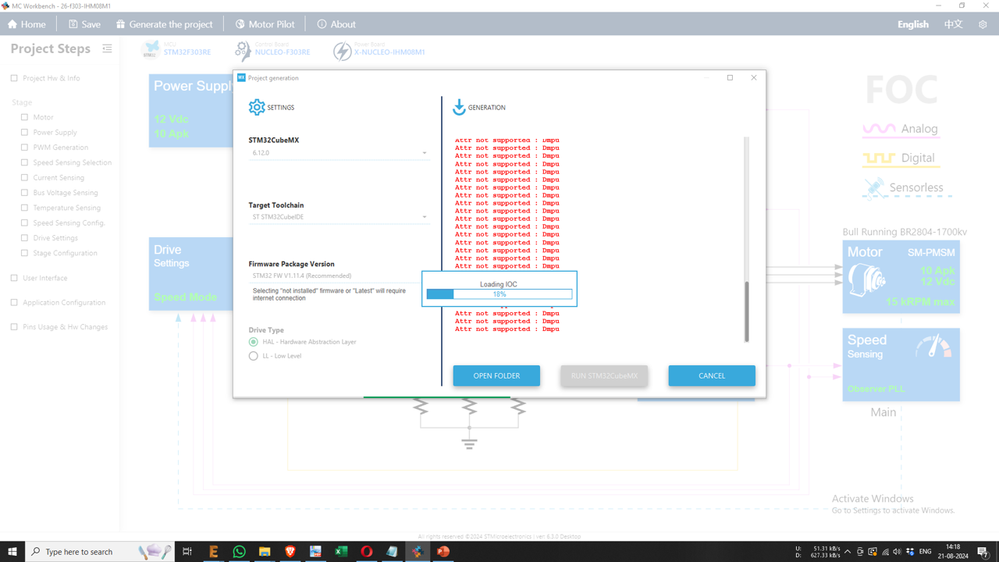Maximize the Project generation dialog
The width and height of the screenshot is (999, 562).
(x=730, y=78)
